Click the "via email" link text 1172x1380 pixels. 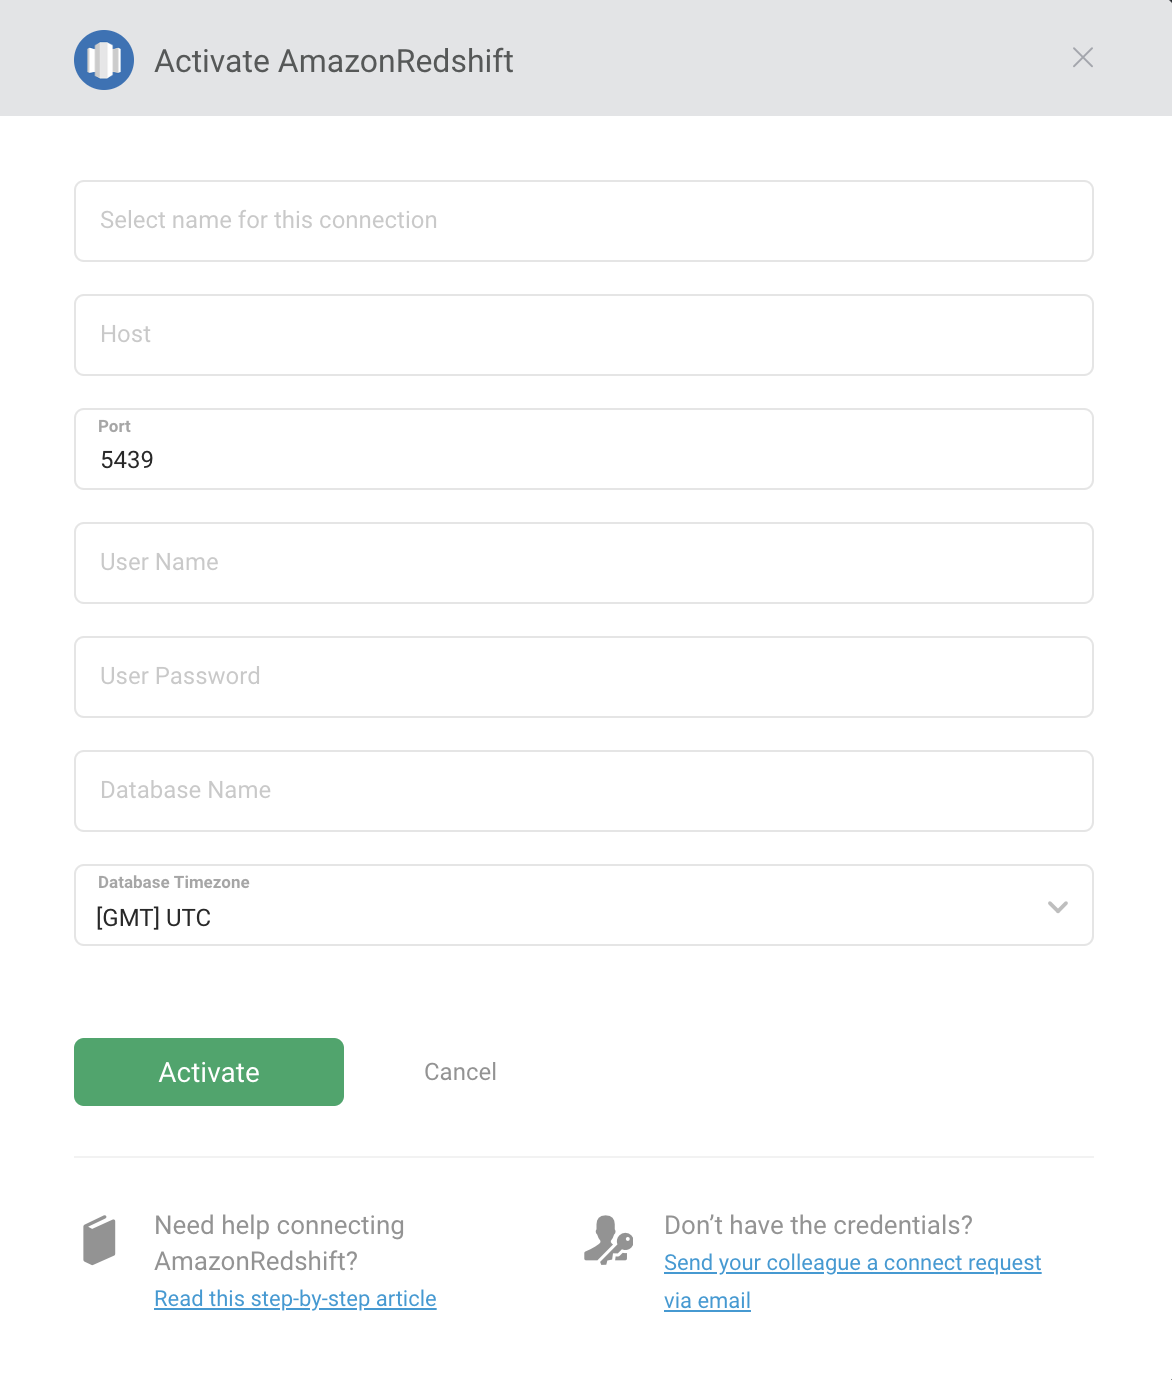[706, 1300]
